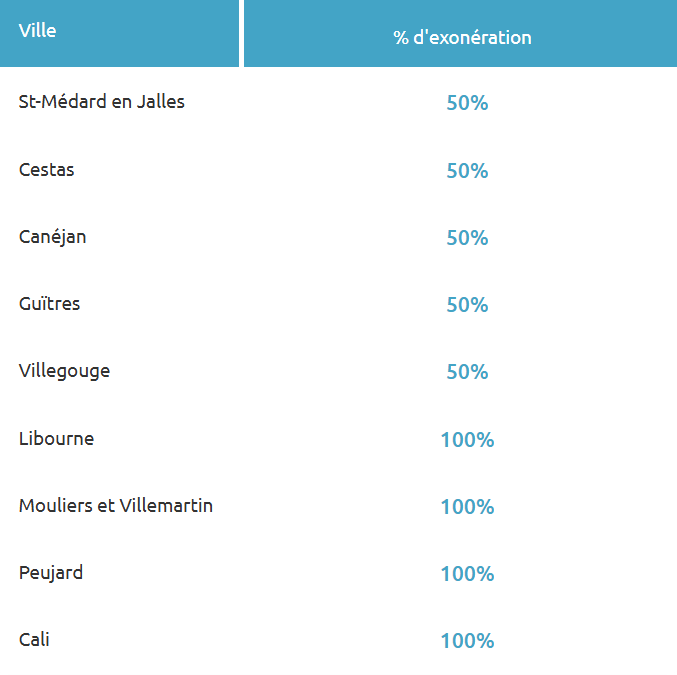
Task: Select Mouliers et Villemartin cell
Action: [x=116, y=506]
